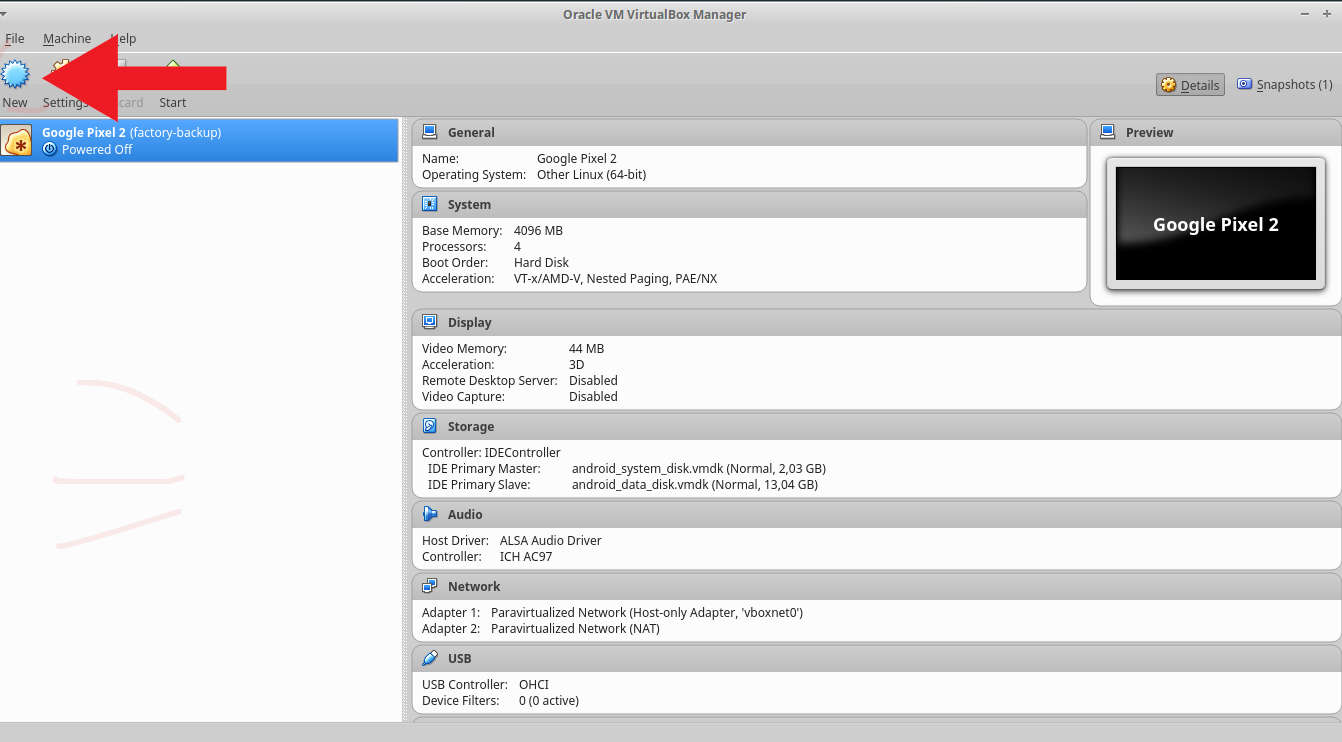Click the Display section header
This screenshot has height=742, width=1342.
point(877,322)
